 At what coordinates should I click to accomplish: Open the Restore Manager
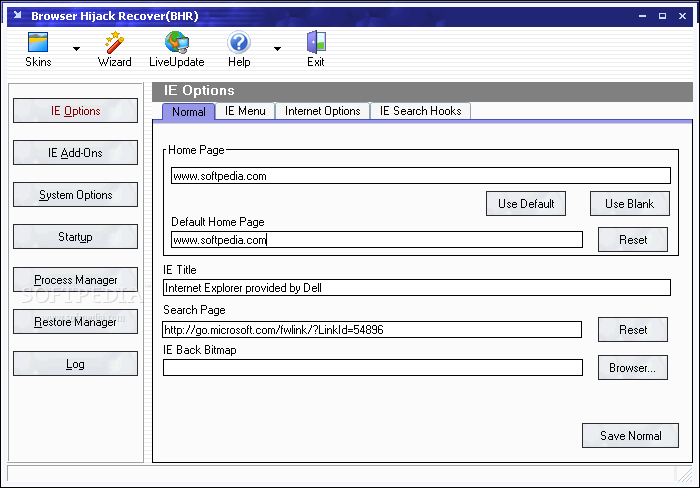(75, 321)
